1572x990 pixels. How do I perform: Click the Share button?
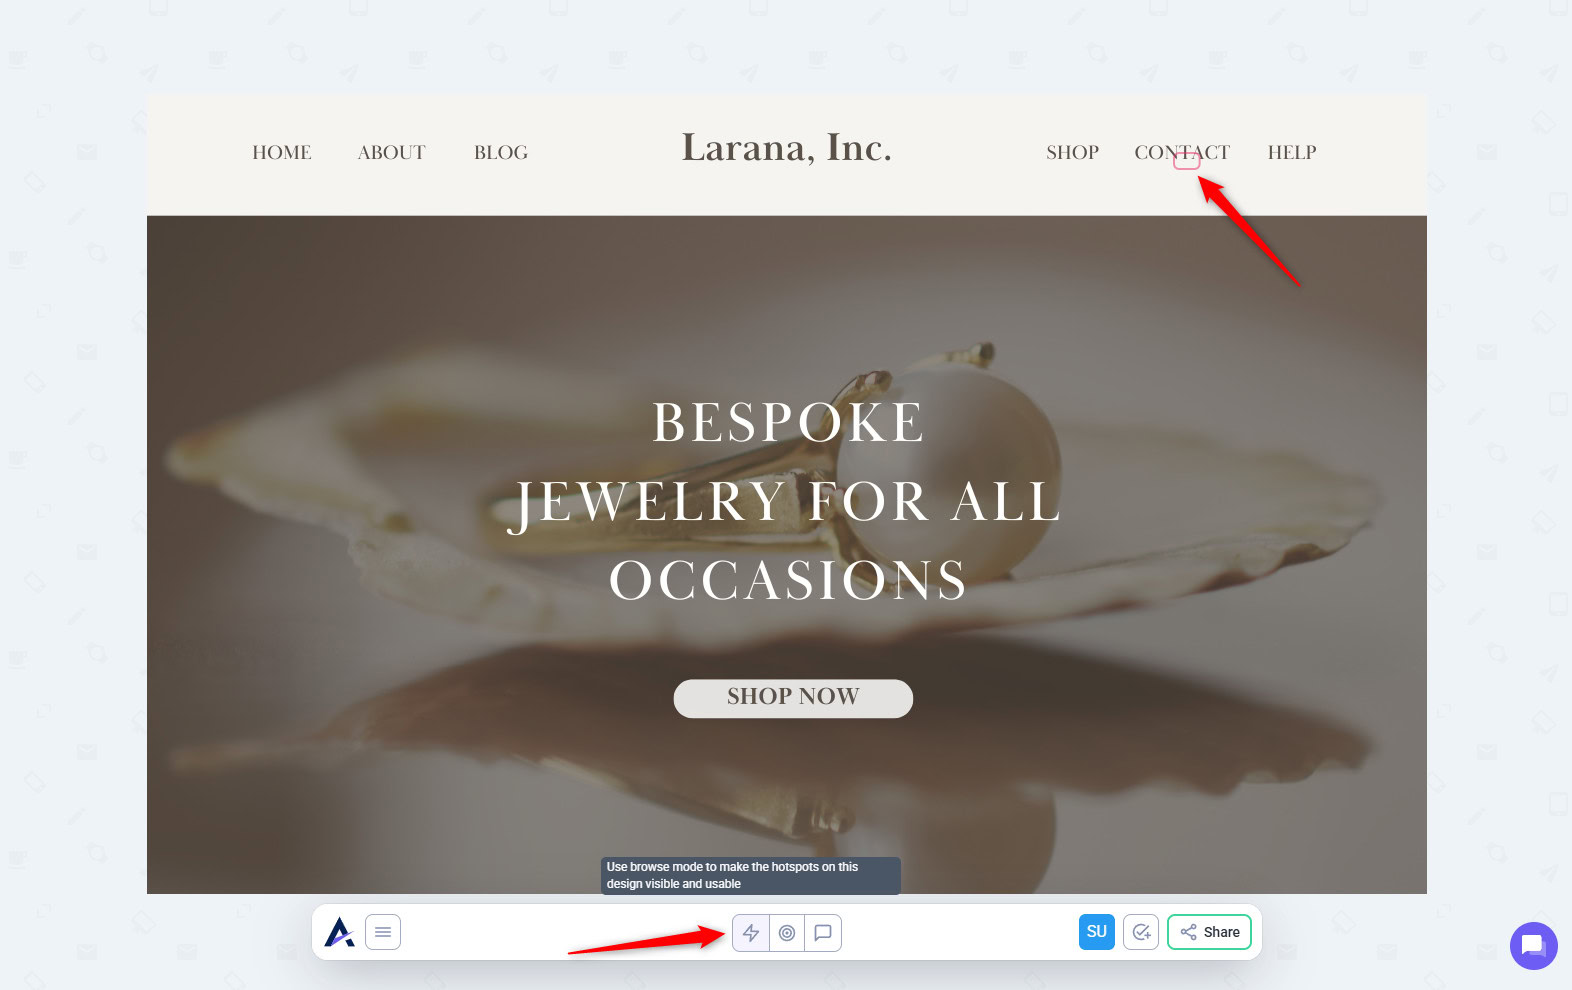point(1209,932)
